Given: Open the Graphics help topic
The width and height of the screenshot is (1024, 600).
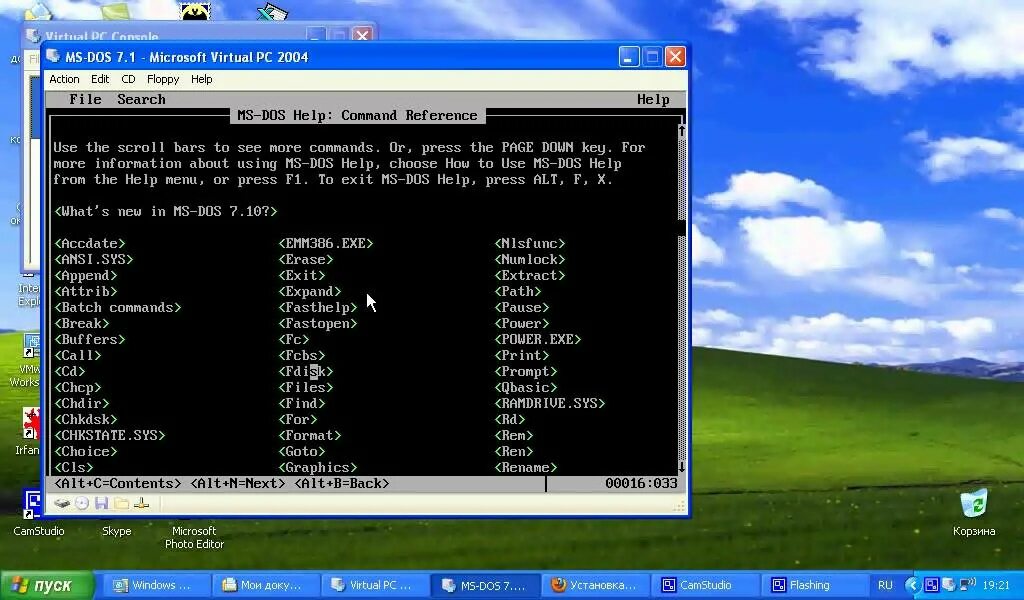Looking at the screenshot, I should point(317,467).
